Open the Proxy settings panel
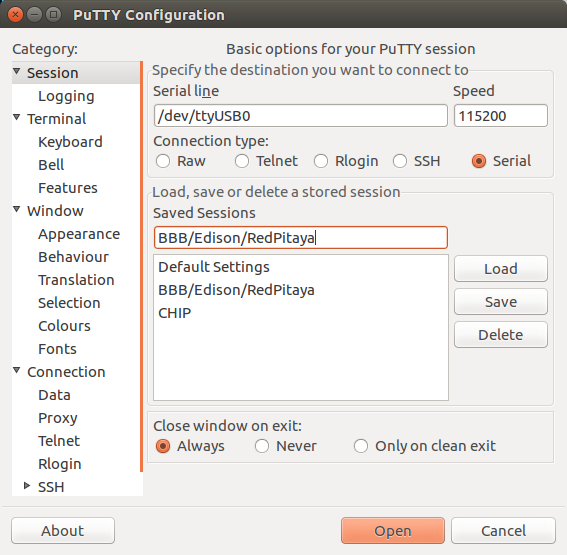This screenshot has width=567, height=555. coord(58,418)
